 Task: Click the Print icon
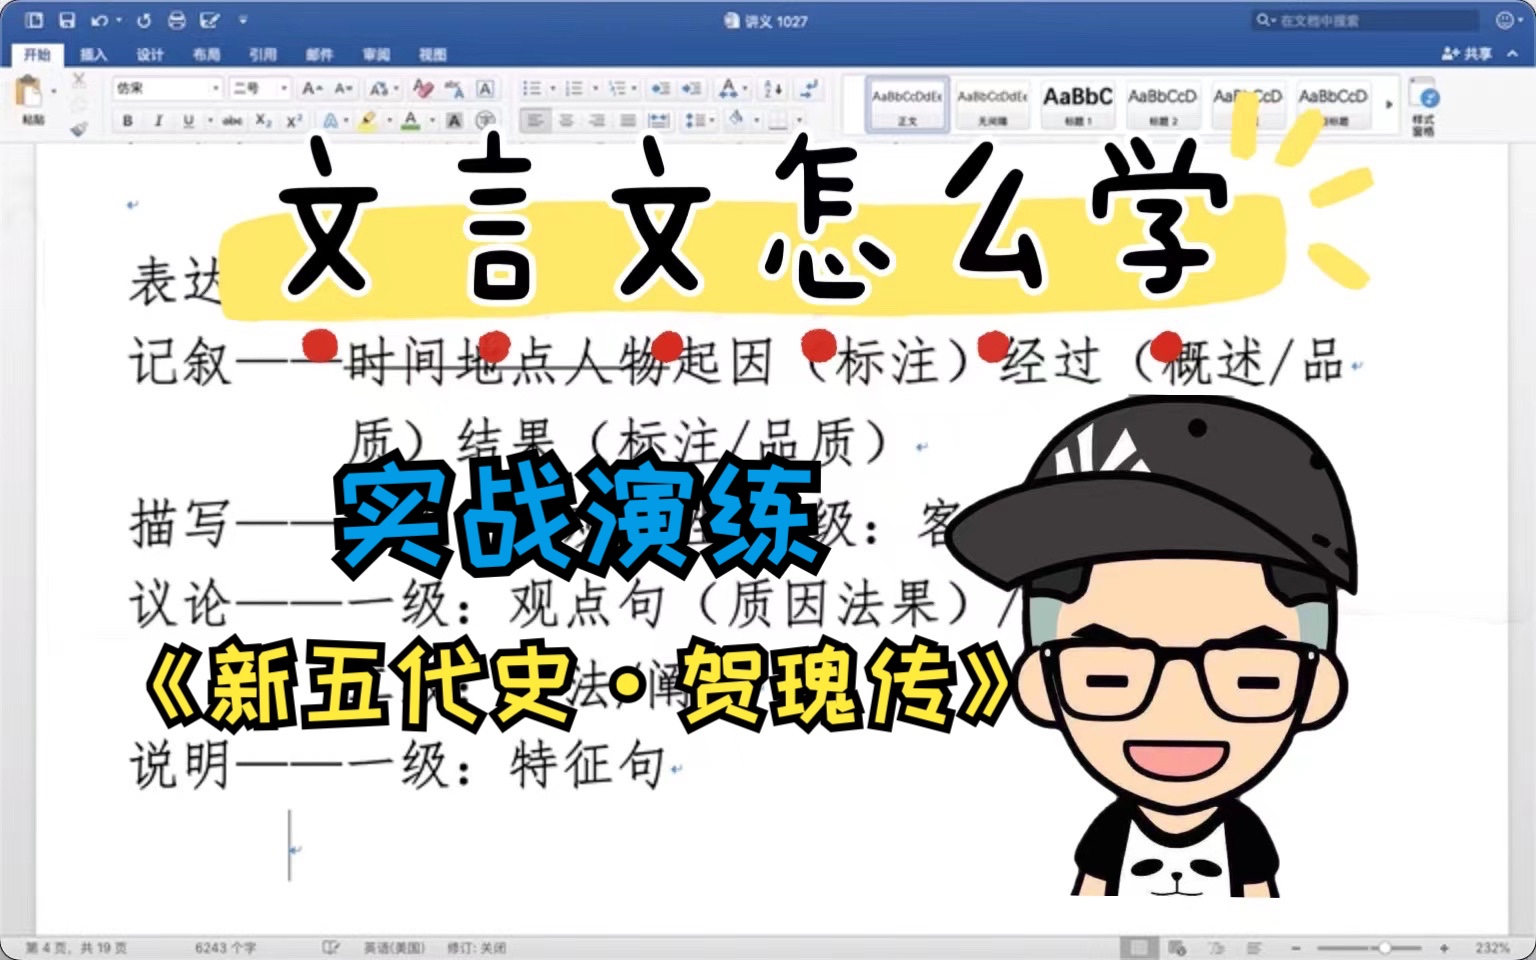pyautogui.click(x=177, y=20)
